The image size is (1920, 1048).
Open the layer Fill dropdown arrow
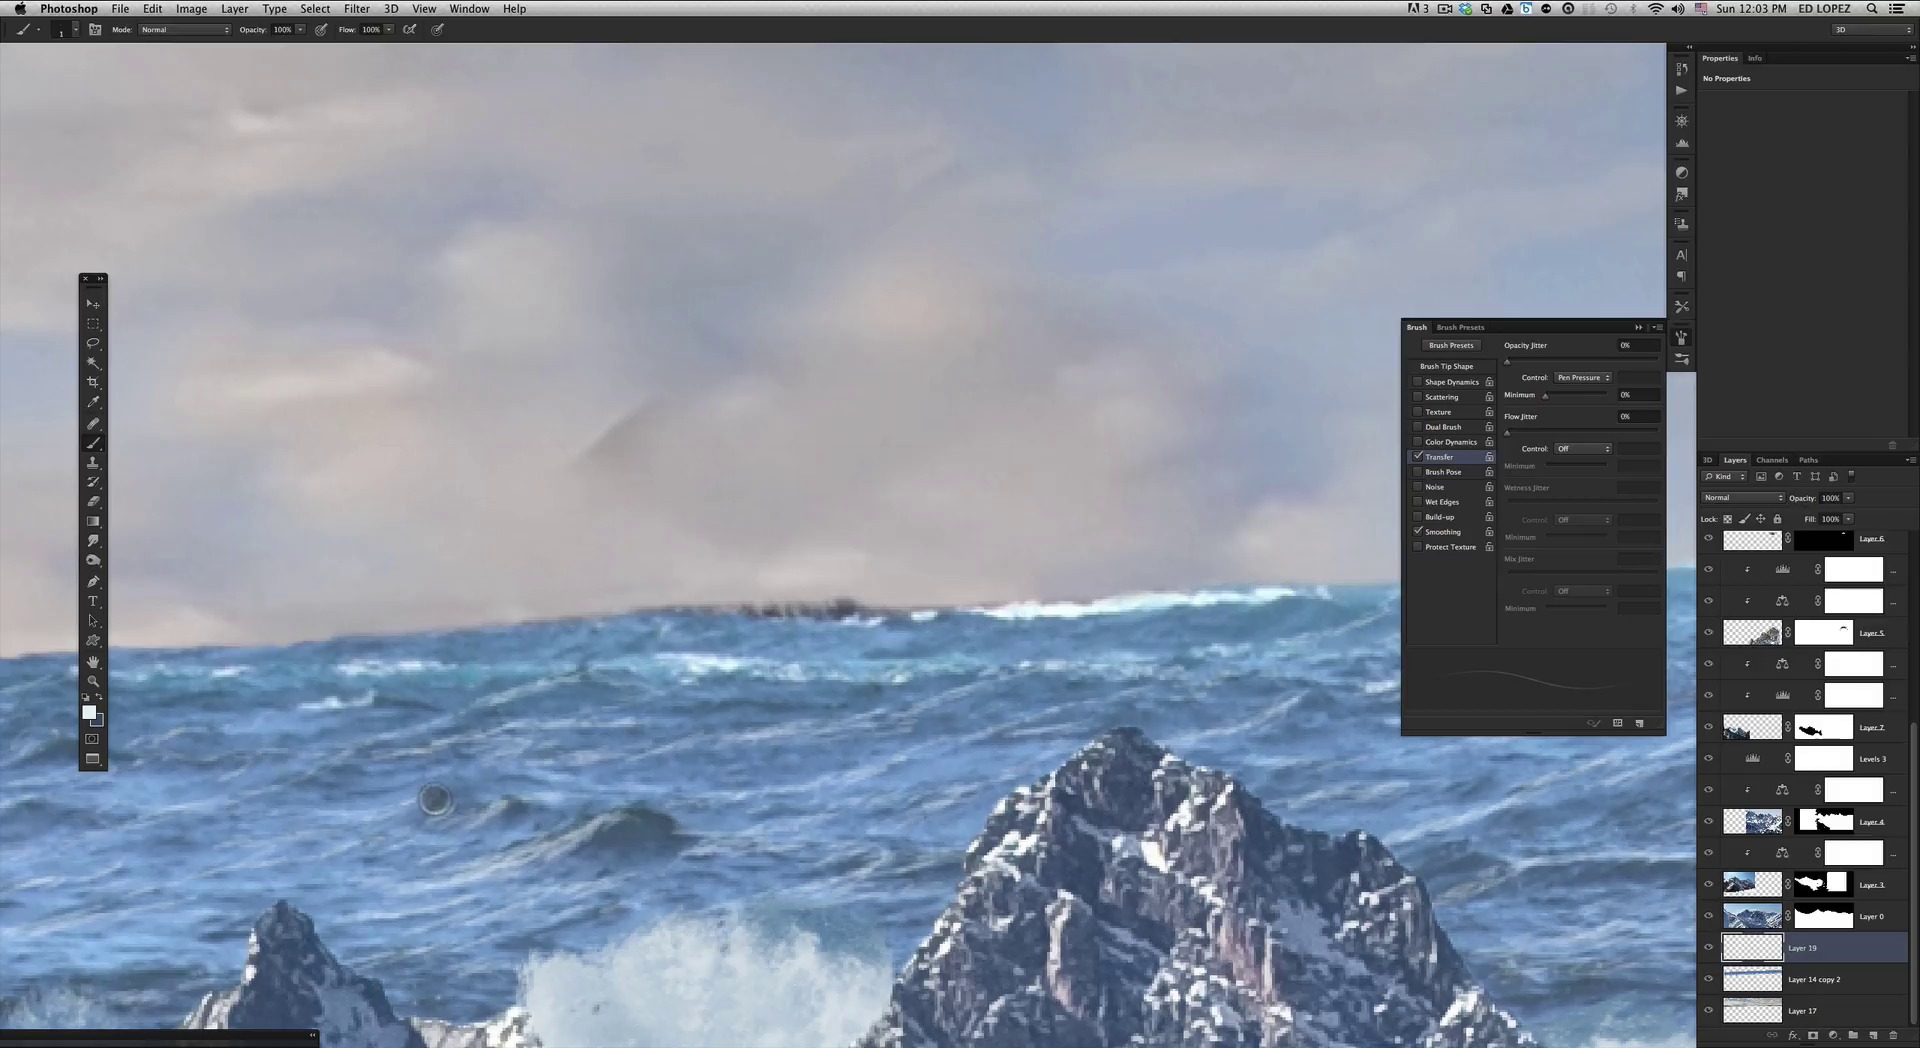1848,519
